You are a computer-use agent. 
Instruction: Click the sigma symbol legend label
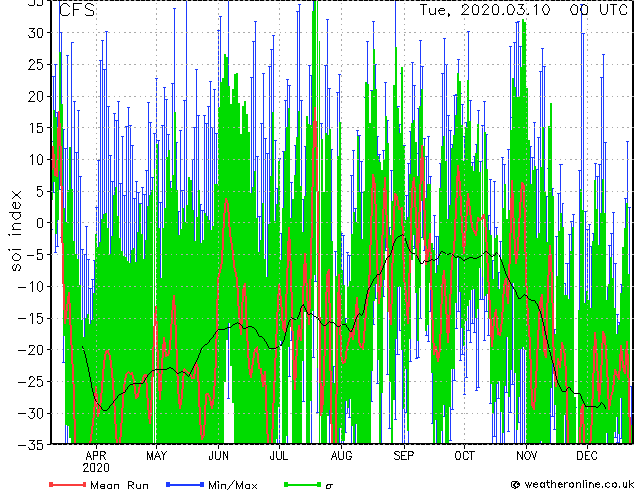coord(329,486)
